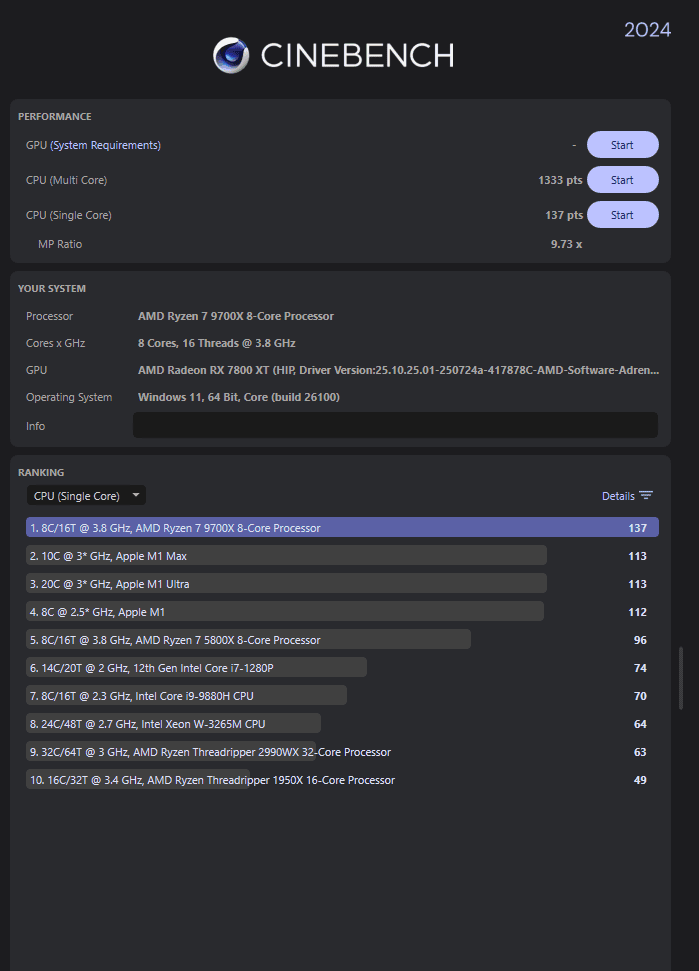Click the 9.73 x MP Ratio value
699x971 pixels.
(567, 244)
